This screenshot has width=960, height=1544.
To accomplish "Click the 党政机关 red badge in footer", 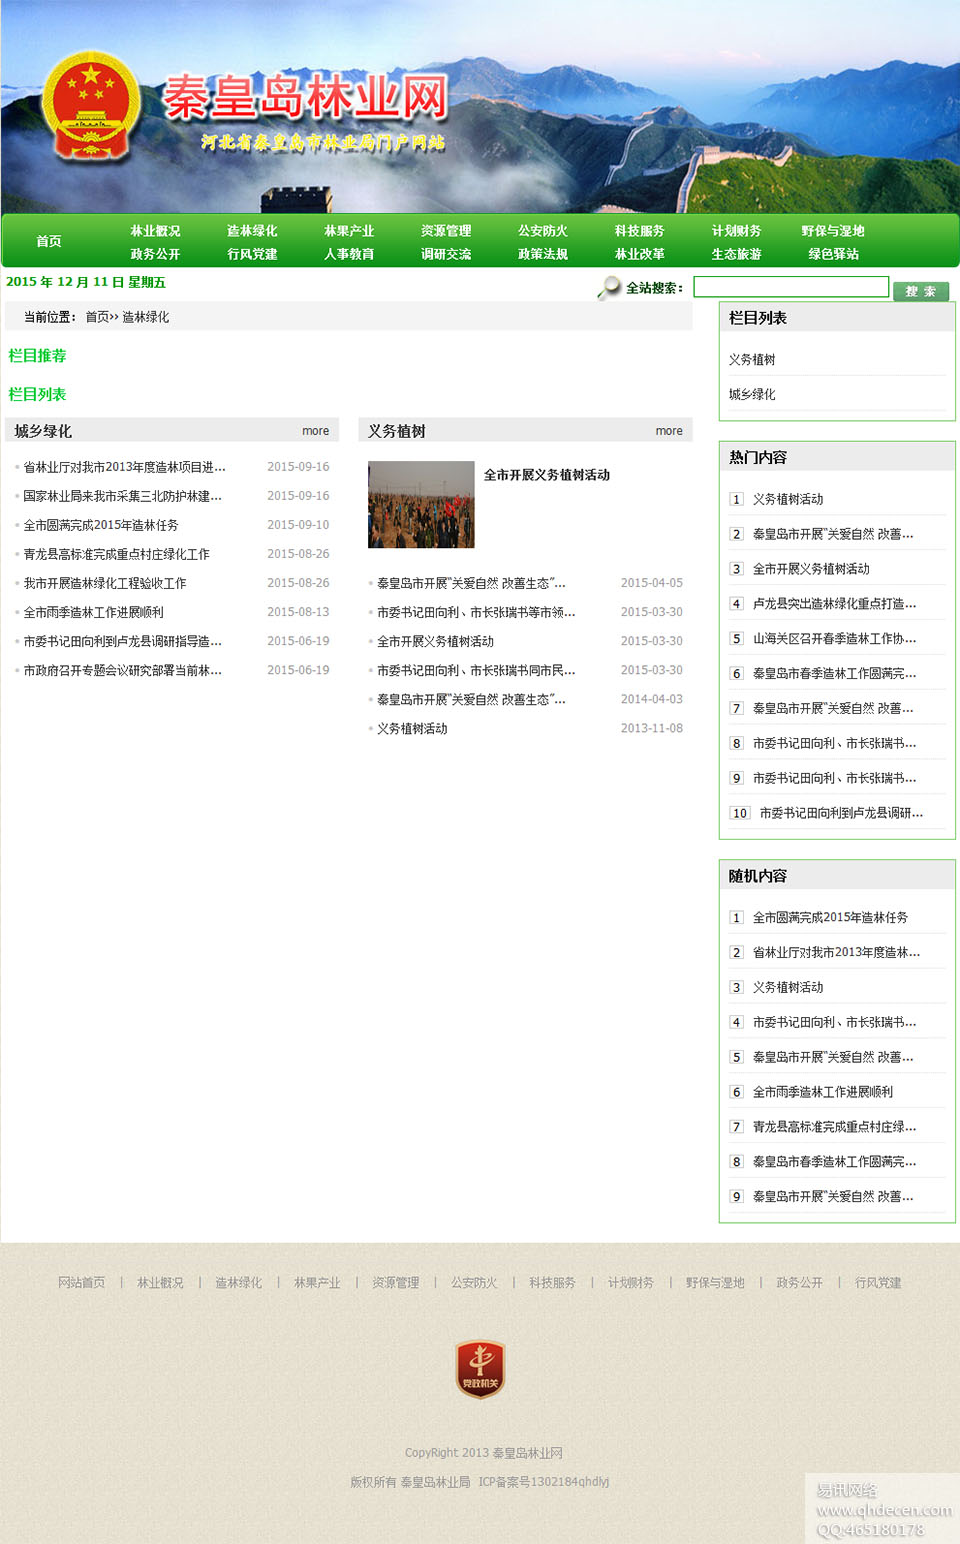I will pos(480,1369).
